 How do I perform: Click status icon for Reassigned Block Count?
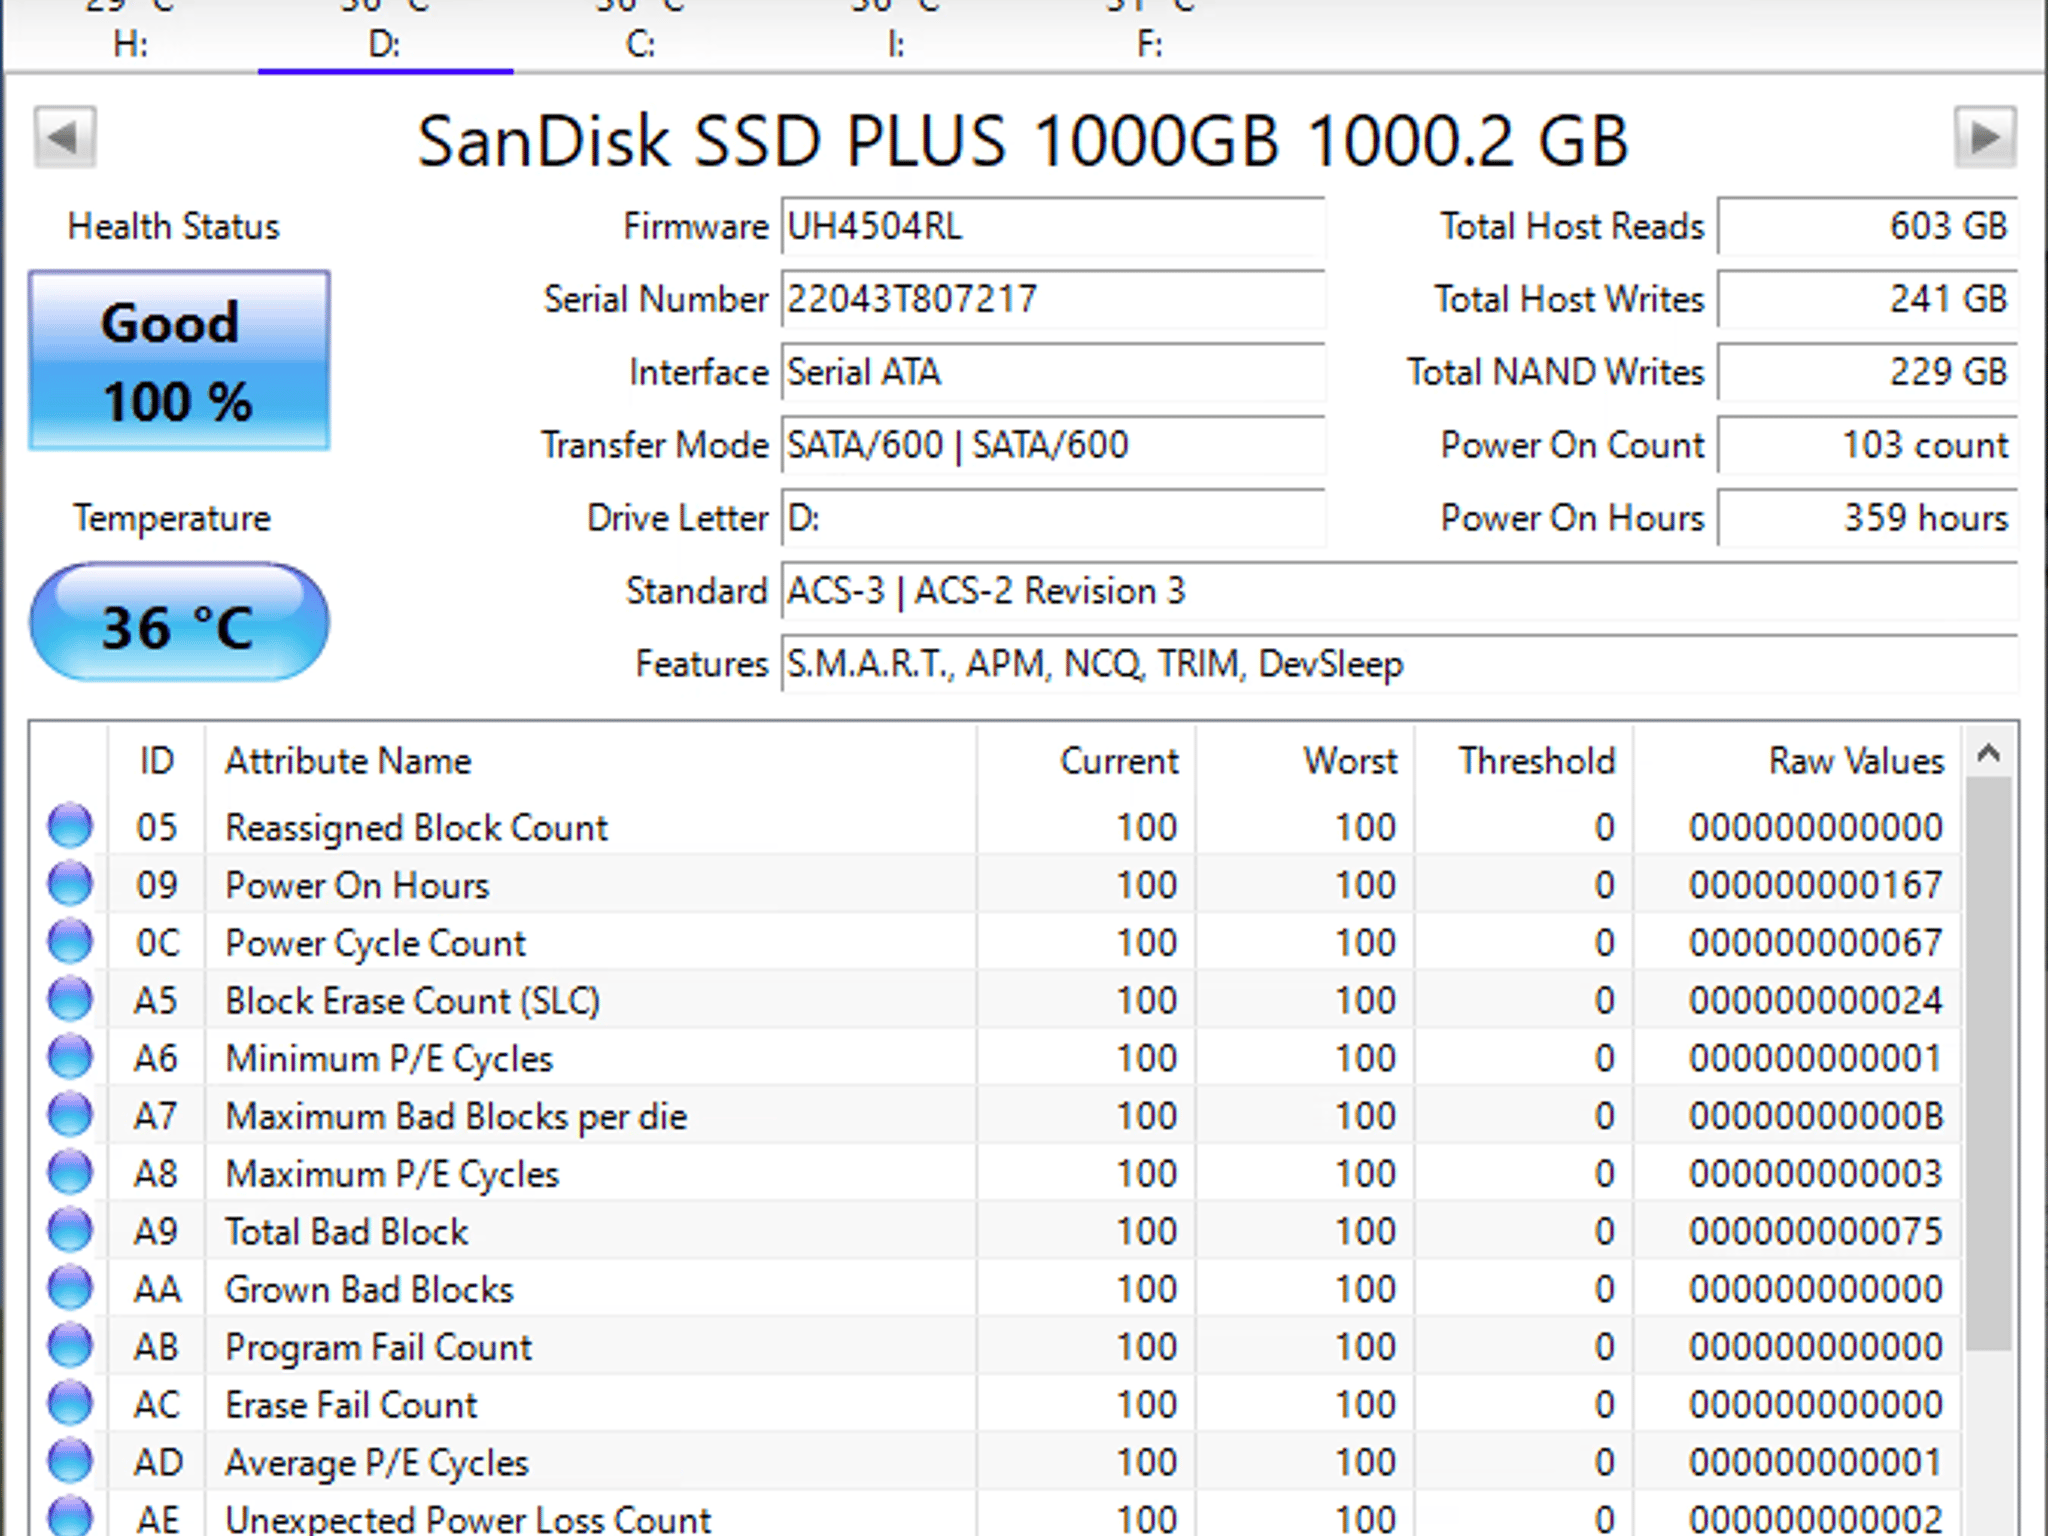[70, 826]
